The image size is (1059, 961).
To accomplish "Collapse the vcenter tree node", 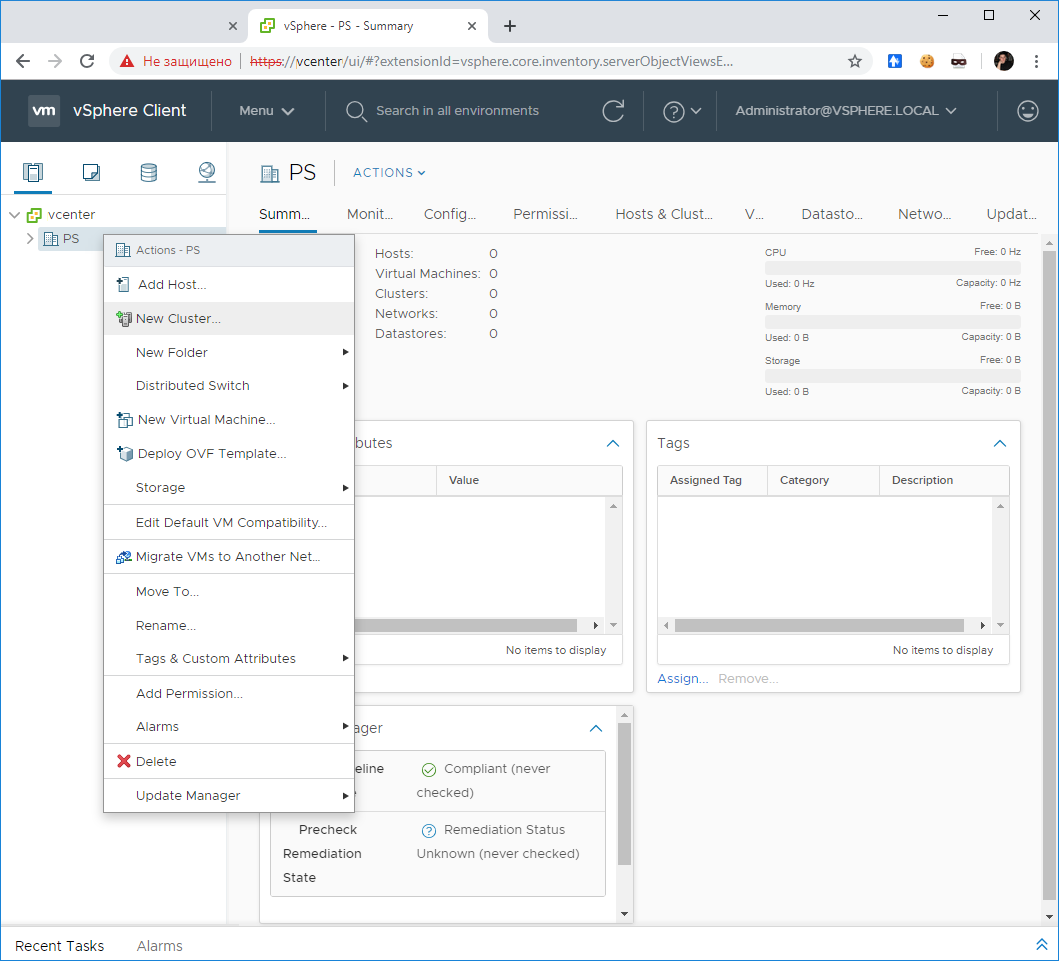I will [x=14, y=215].
